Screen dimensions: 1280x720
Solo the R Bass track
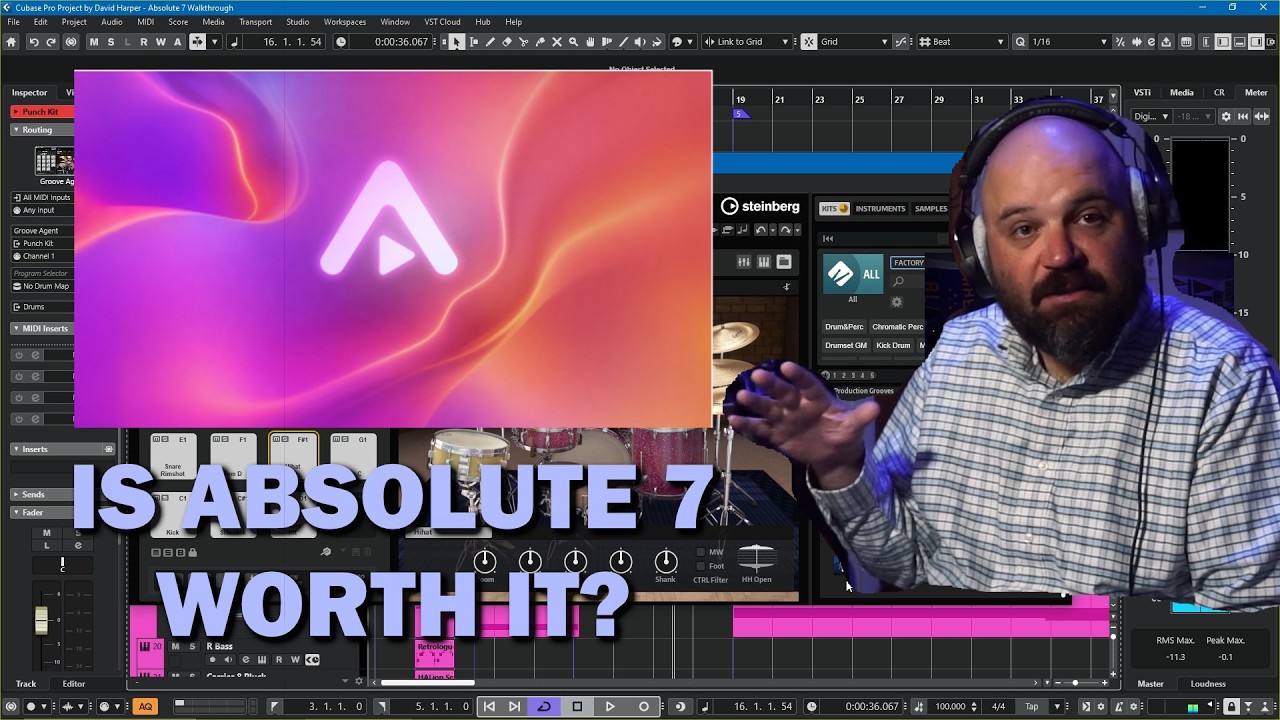click(192, 647)
